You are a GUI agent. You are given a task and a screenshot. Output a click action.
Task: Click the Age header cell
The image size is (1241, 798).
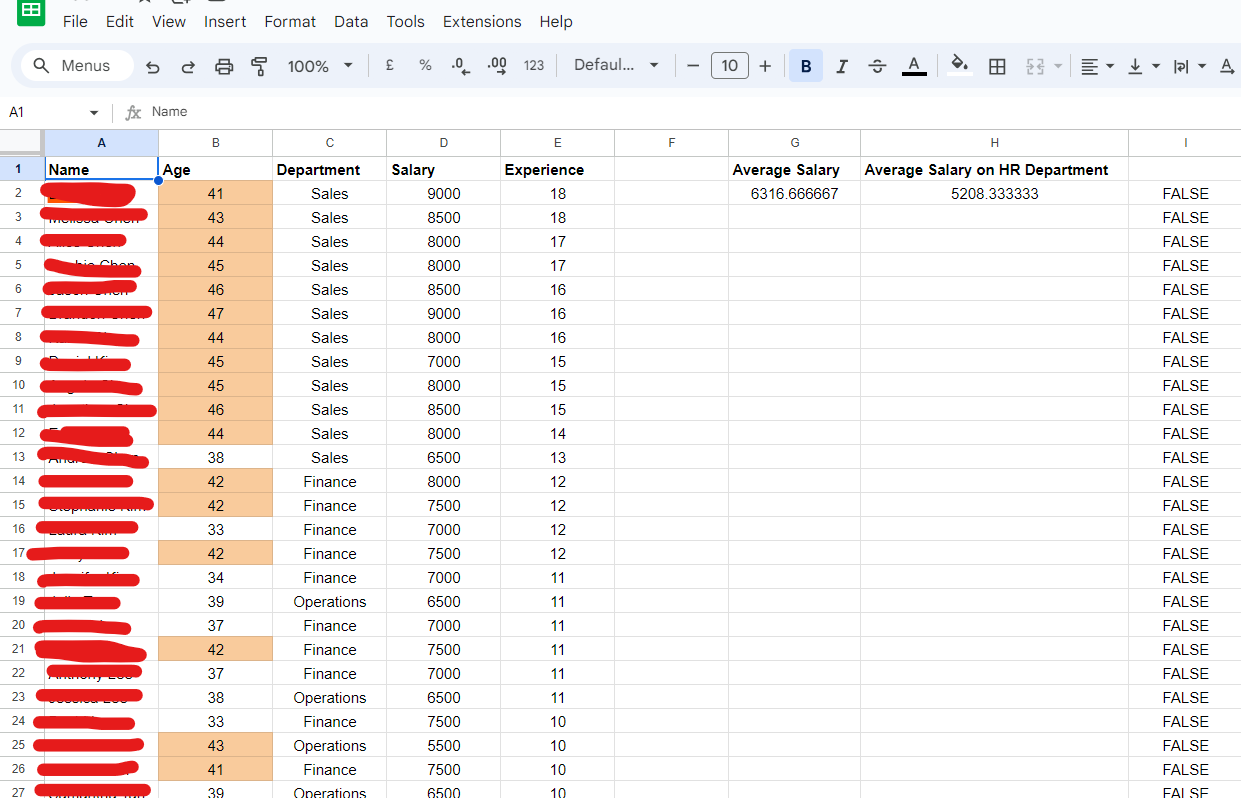[215, 169]
